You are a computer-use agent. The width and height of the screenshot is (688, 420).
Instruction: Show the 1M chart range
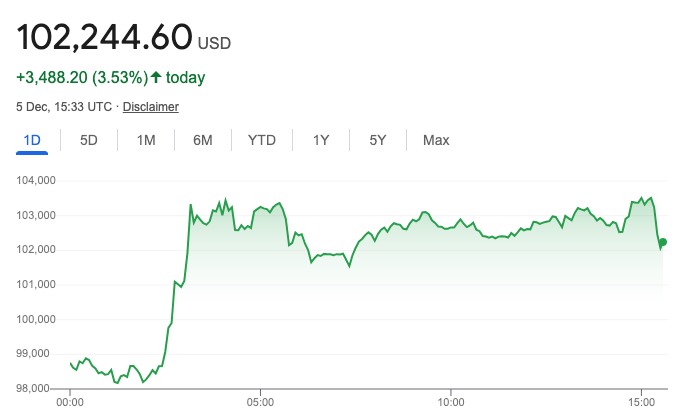[146, 140]
